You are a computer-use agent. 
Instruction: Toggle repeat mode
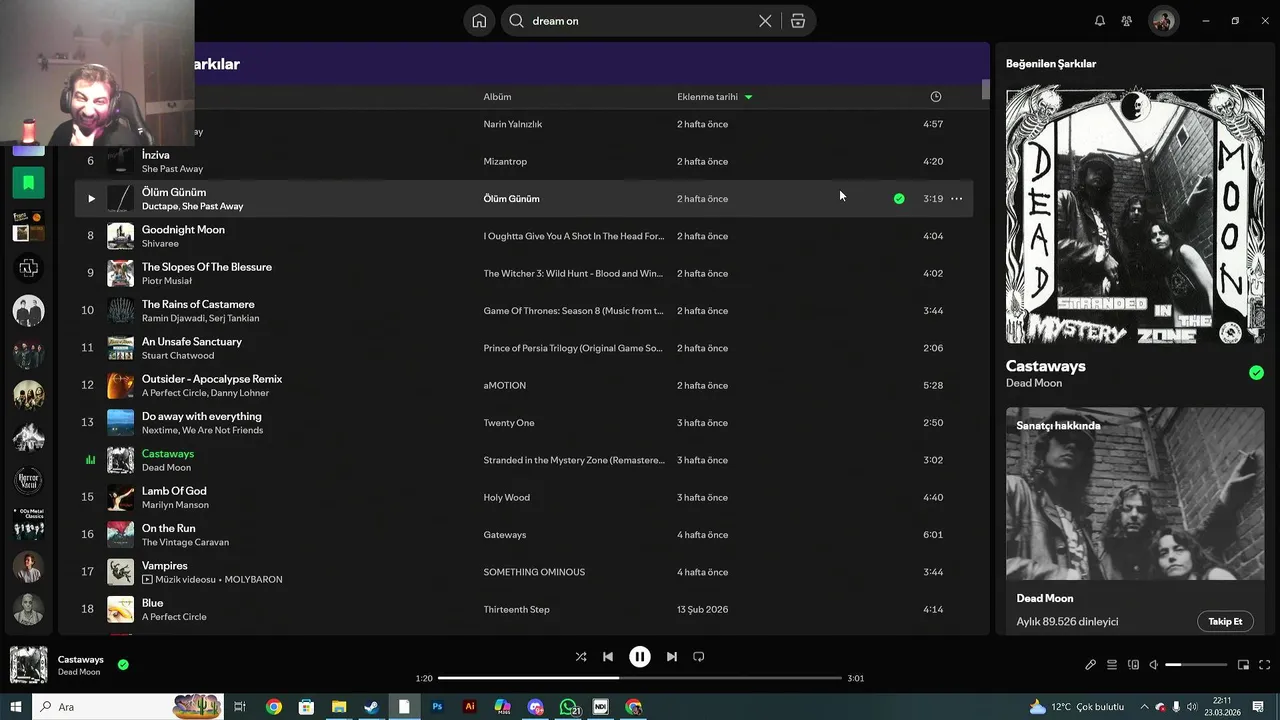click(699, 657)
